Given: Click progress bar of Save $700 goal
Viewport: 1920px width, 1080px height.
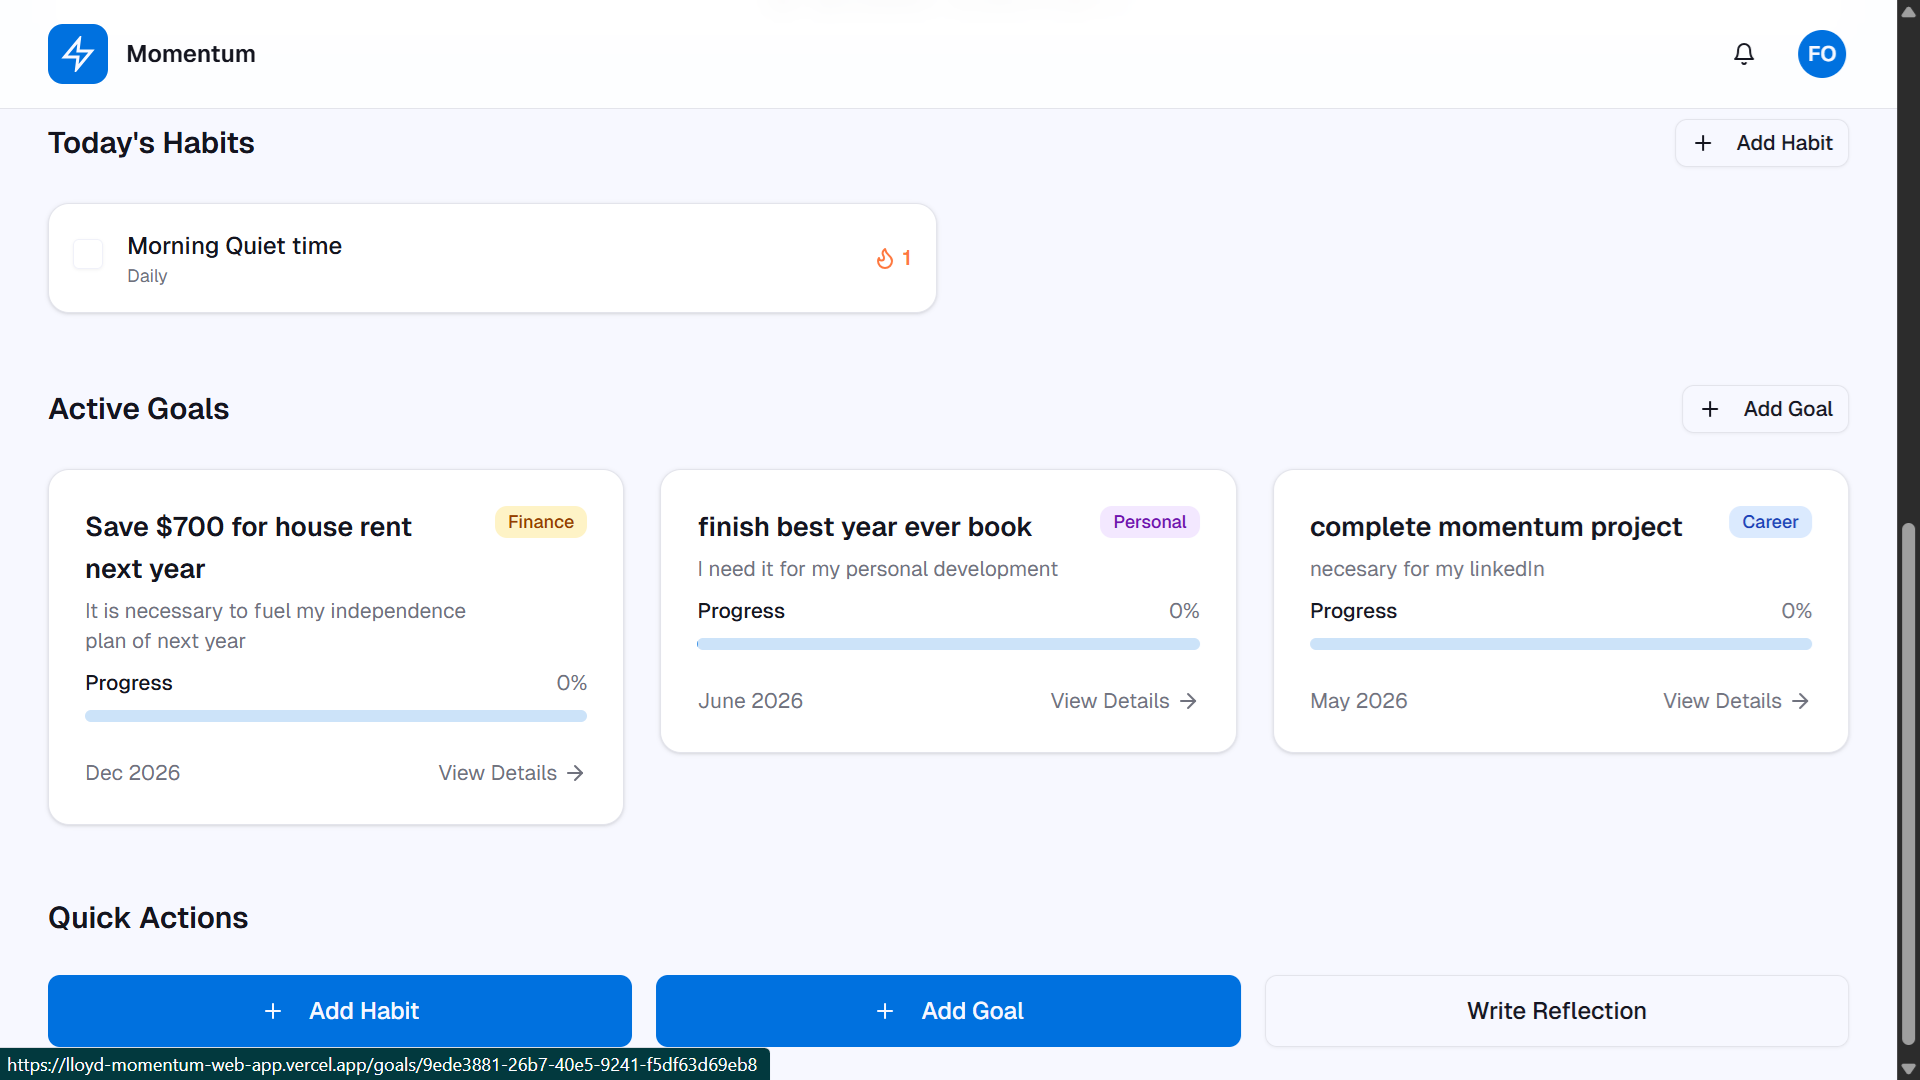Looking at the screenshot, I should (336, 716).
